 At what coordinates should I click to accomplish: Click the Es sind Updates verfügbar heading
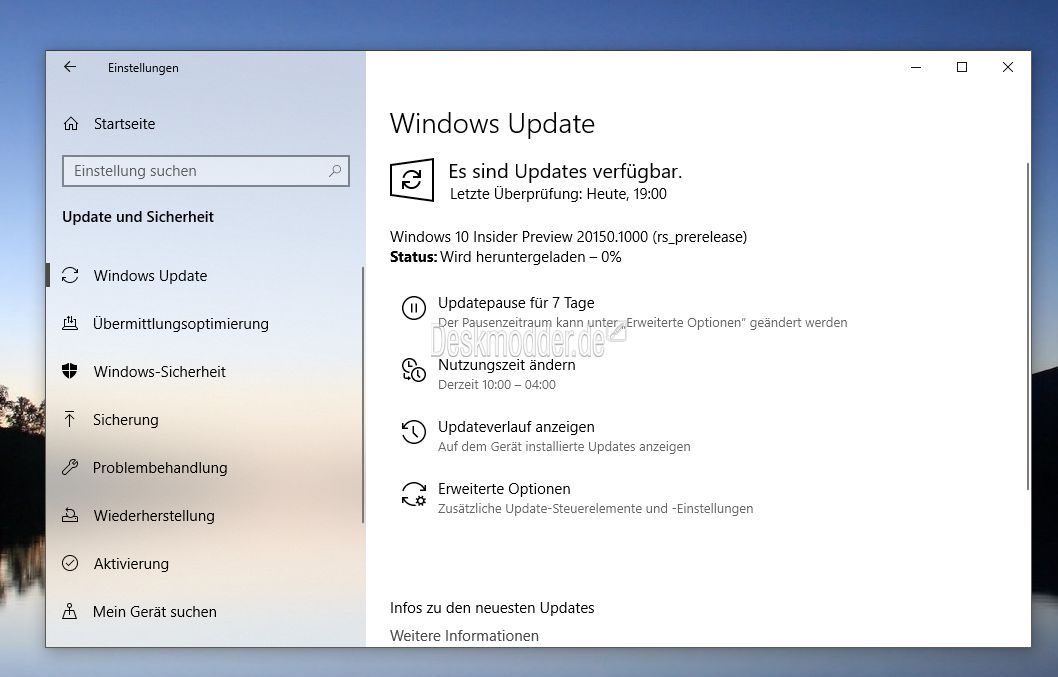565,171
